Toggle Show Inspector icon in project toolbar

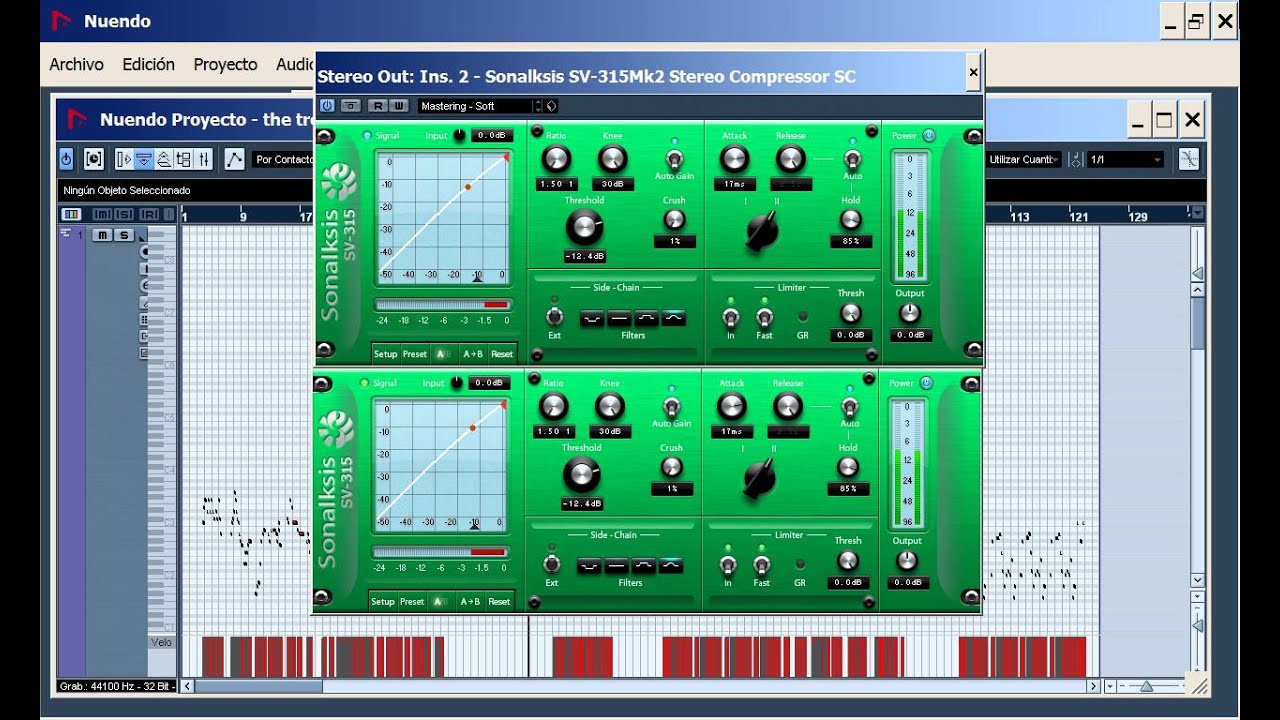[x=124, y=159]
